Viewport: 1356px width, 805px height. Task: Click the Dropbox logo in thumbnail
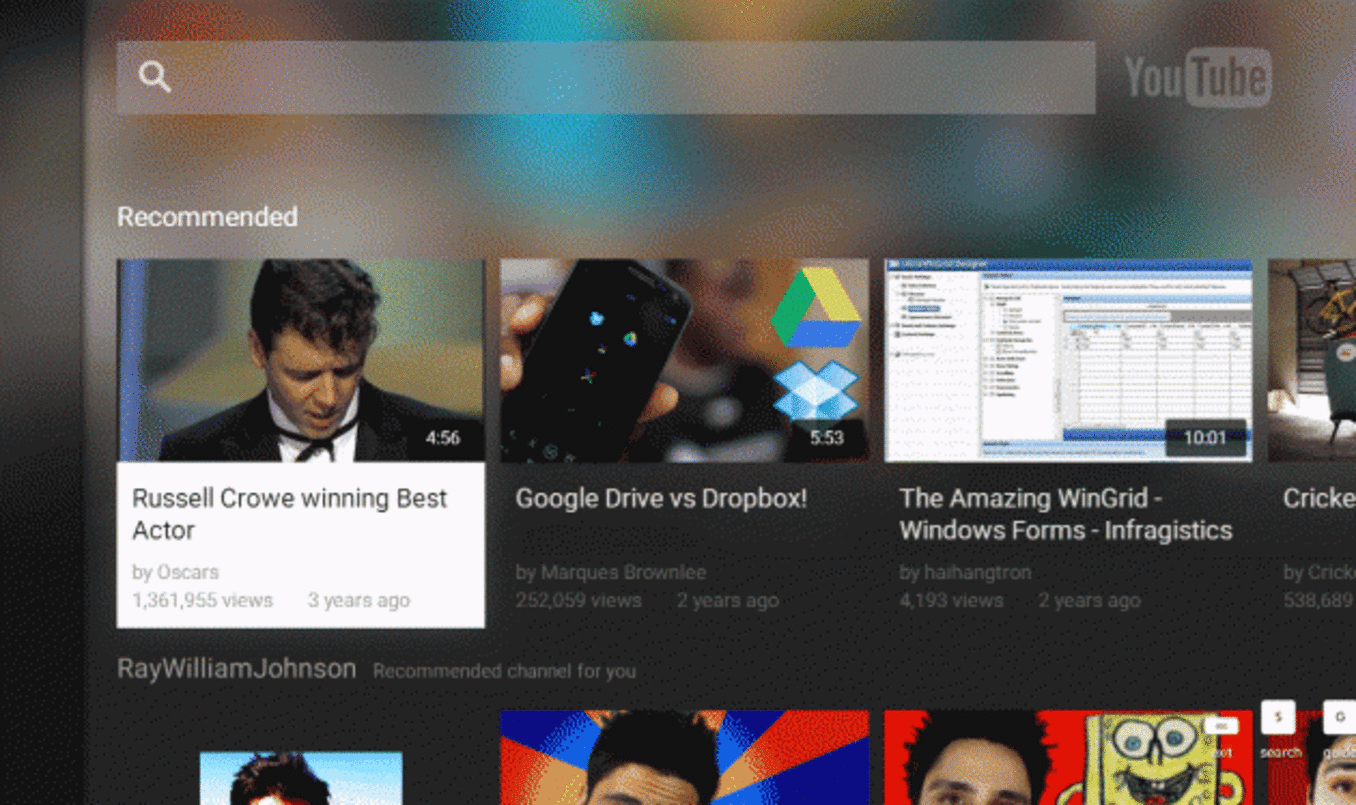click(x=816, y=391)
